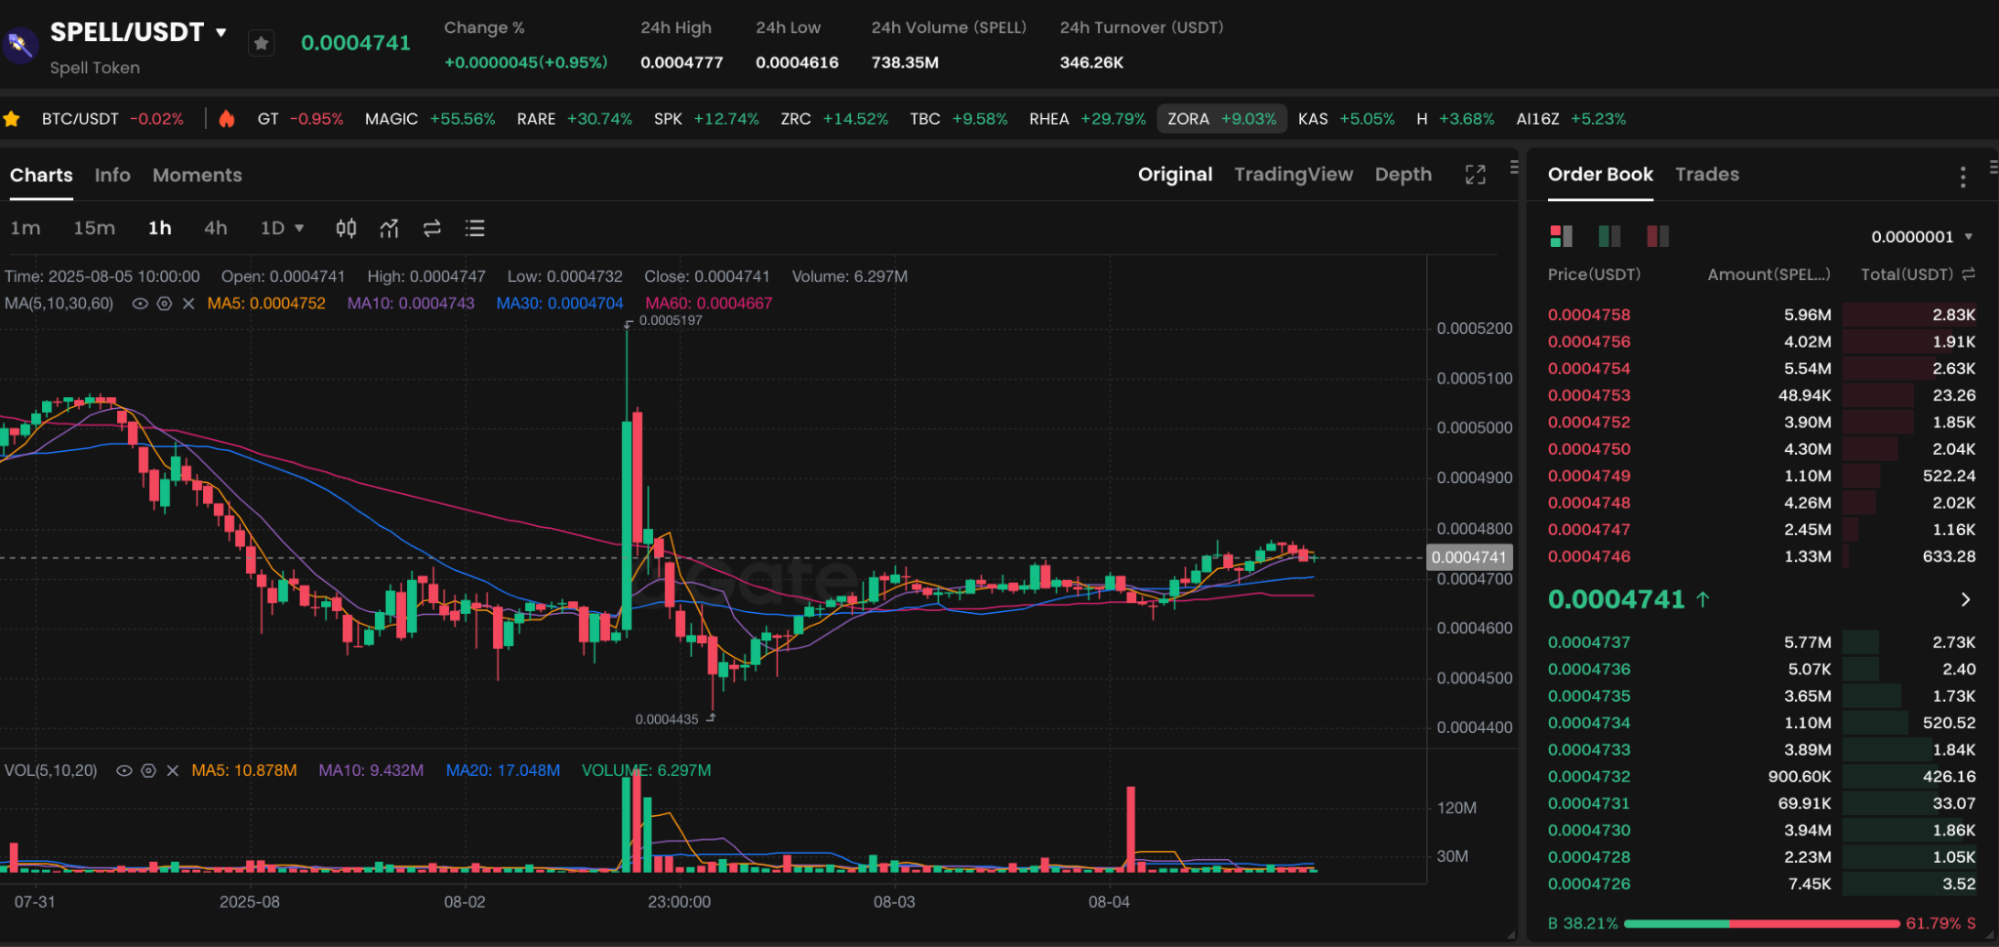Open order book more options menu

tap(1962, 177)
